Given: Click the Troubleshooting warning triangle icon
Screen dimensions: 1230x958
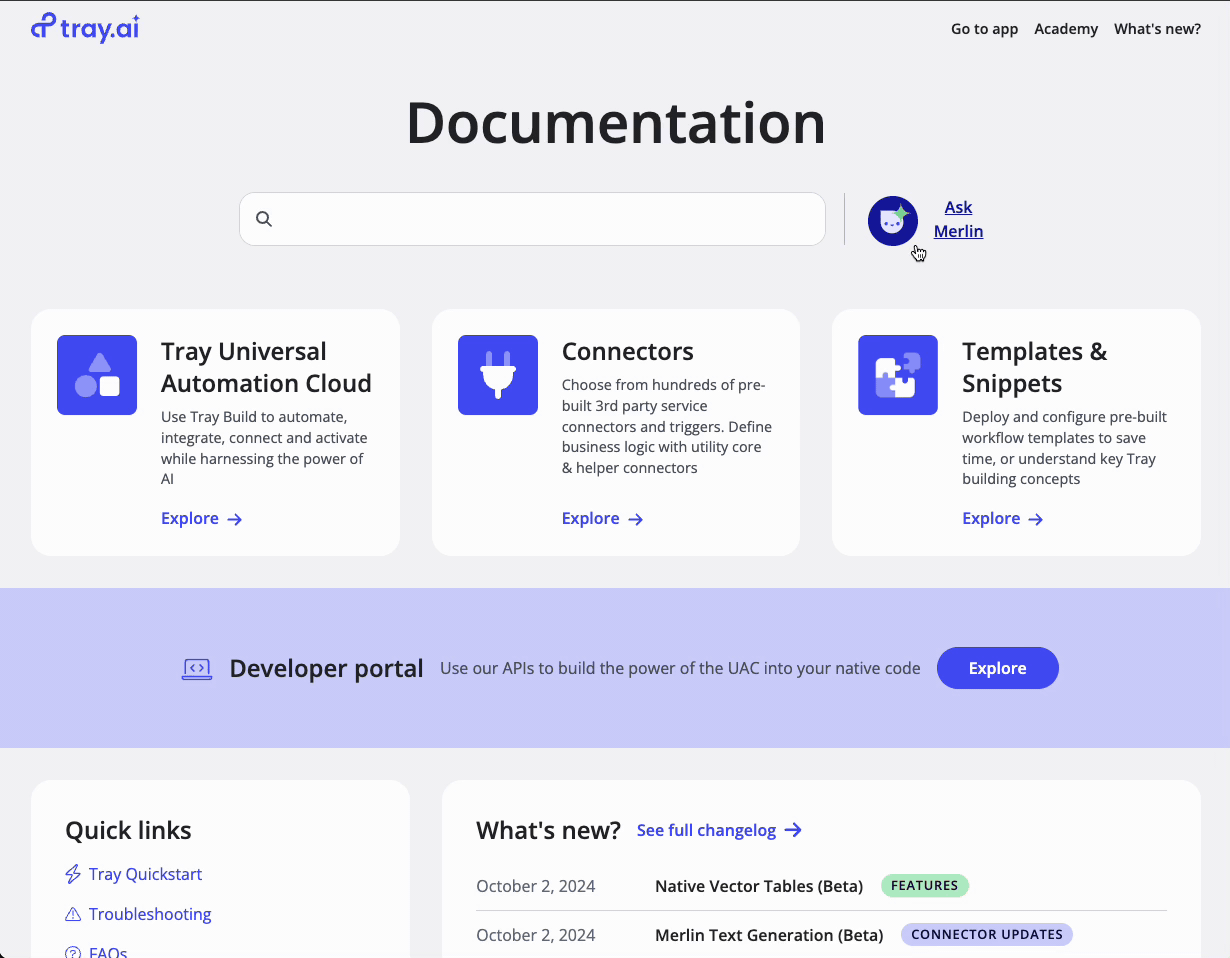Looking at the screenshot, I should [x=73, y=914].
